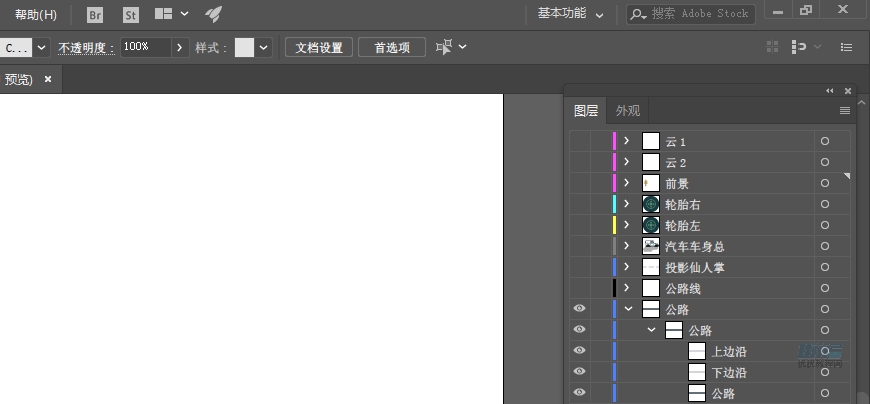Toggle visibility of the 上边沿 sublayer
This screenshot has width=870, height=404.
(579, 351)
